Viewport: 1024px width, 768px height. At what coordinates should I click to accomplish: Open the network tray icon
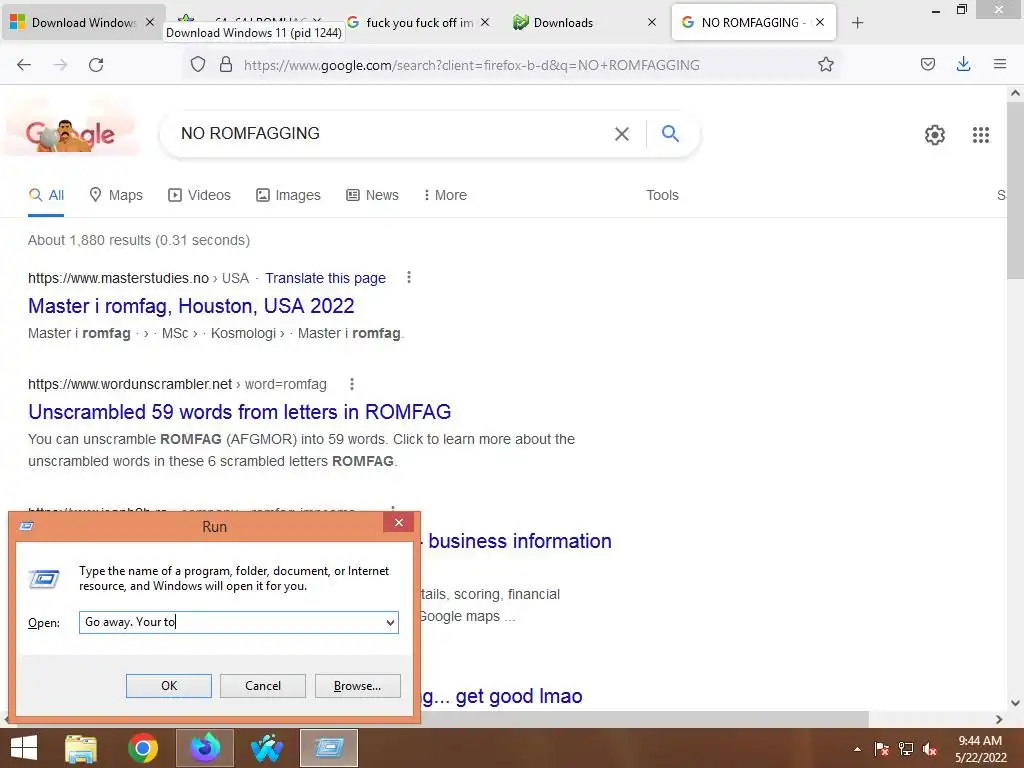point(906,749)
